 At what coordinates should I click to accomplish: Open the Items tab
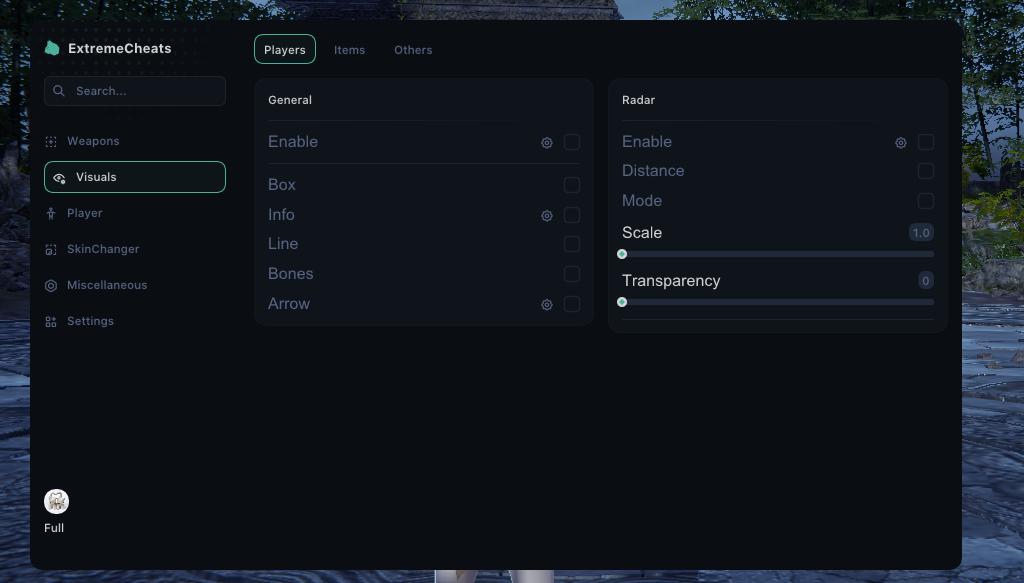coord(349,50)
